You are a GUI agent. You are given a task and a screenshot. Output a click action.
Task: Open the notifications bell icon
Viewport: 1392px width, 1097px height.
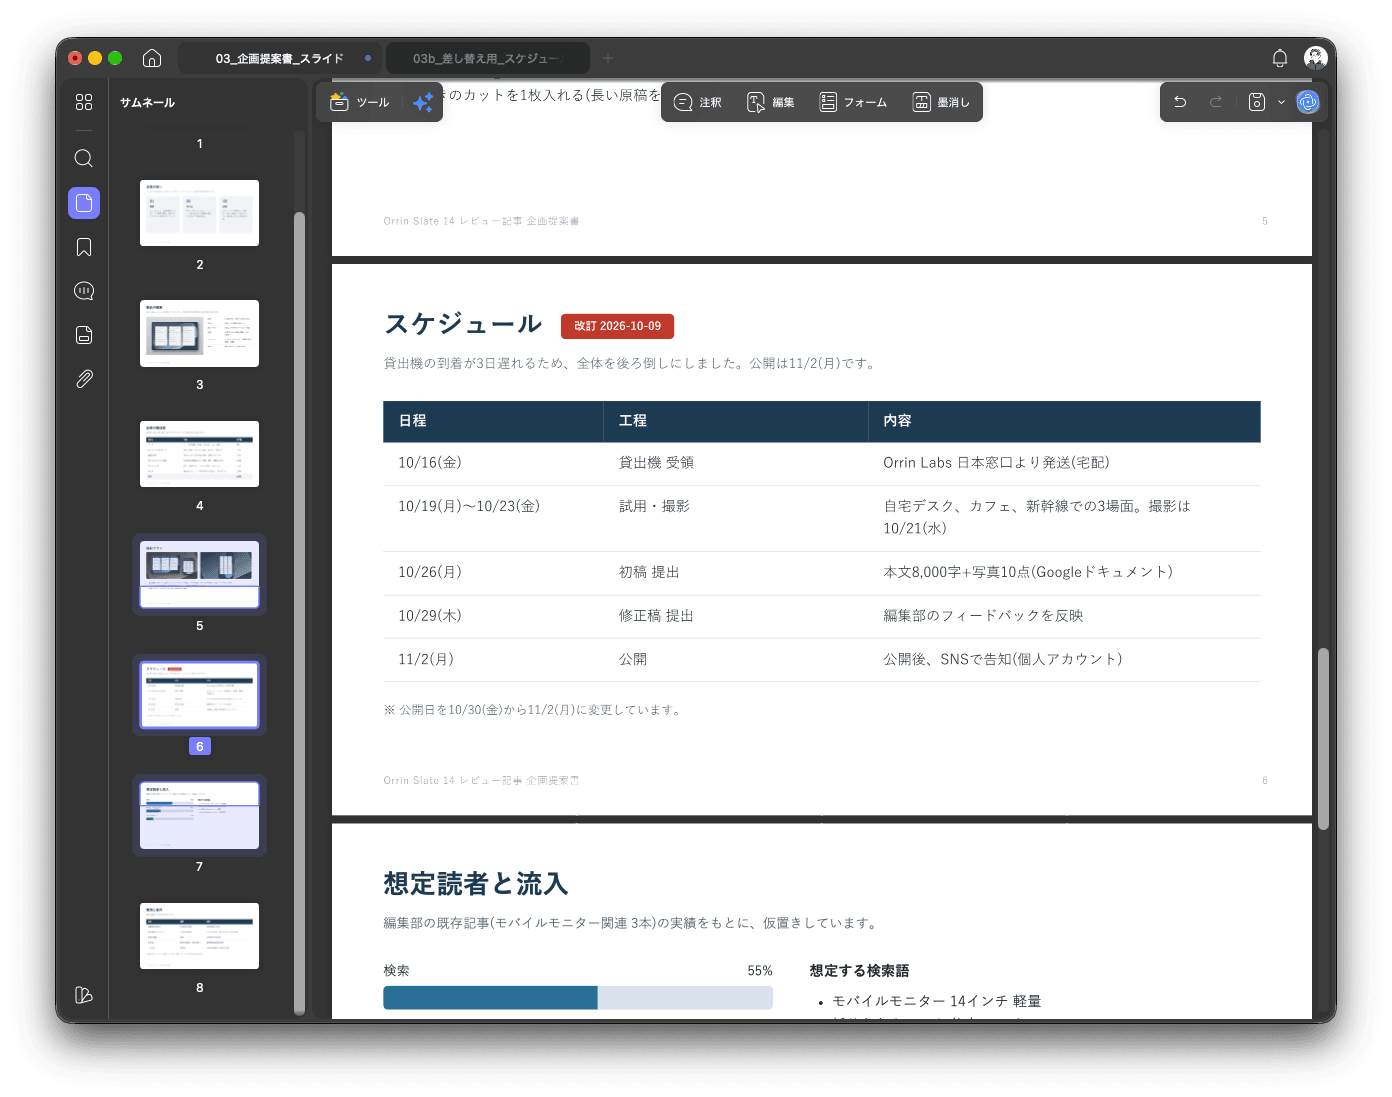(1280, 58)
